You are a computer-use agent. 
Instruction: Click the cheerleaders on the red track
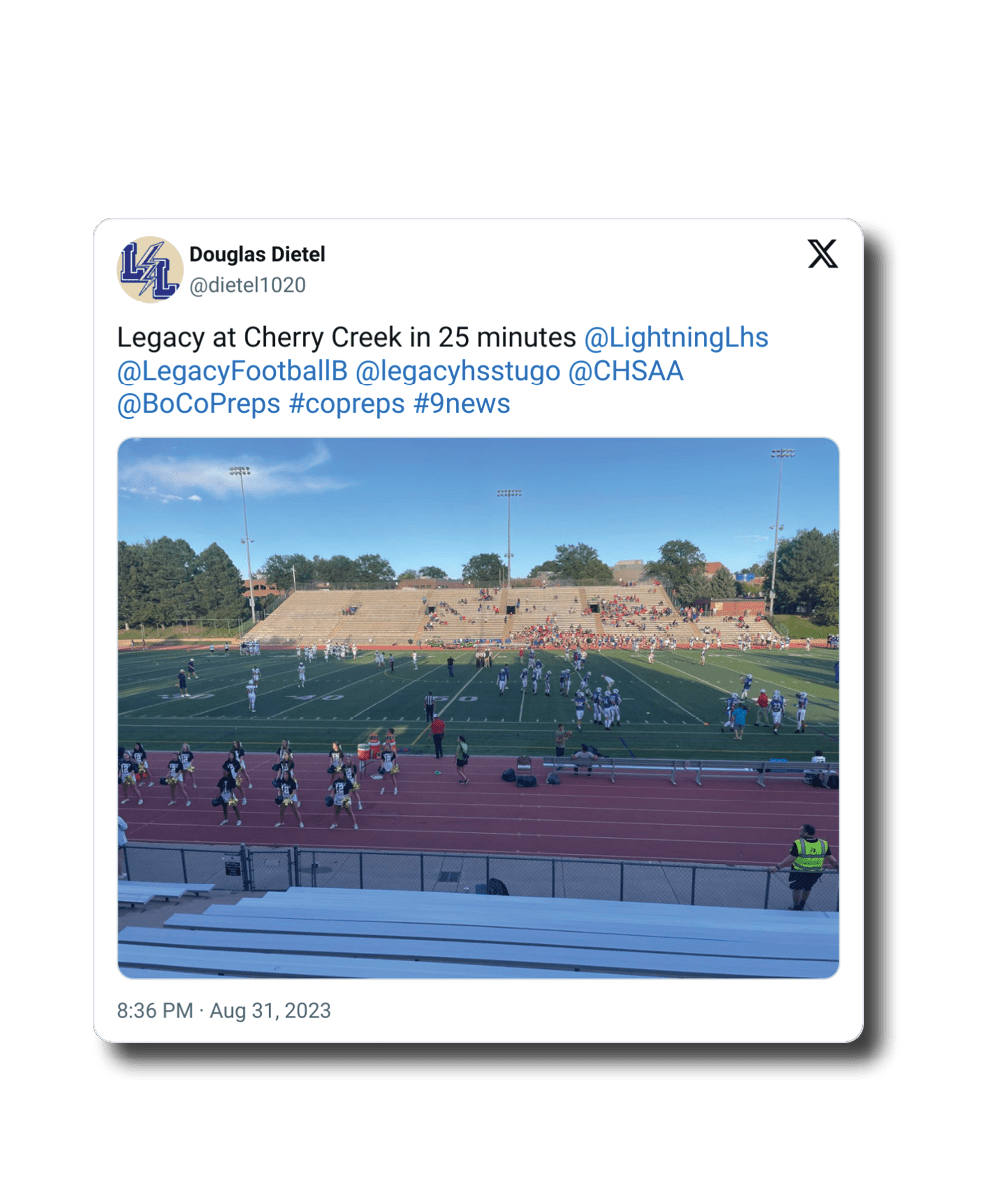tap(259, 781)
